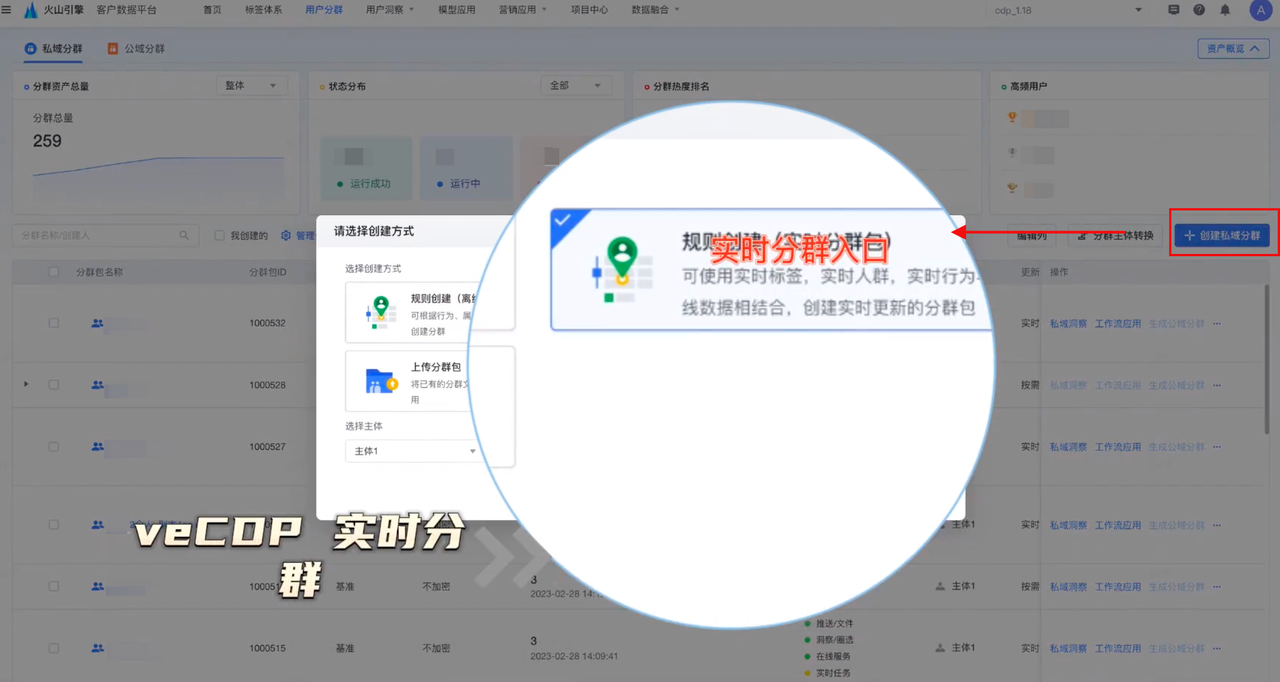Tick the checkbox for row 1000528

coord(54,385)
